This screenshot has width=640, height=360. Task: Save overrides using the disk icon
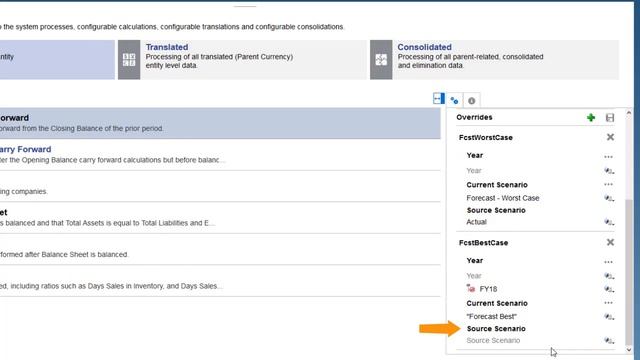[x=610, y=118]
